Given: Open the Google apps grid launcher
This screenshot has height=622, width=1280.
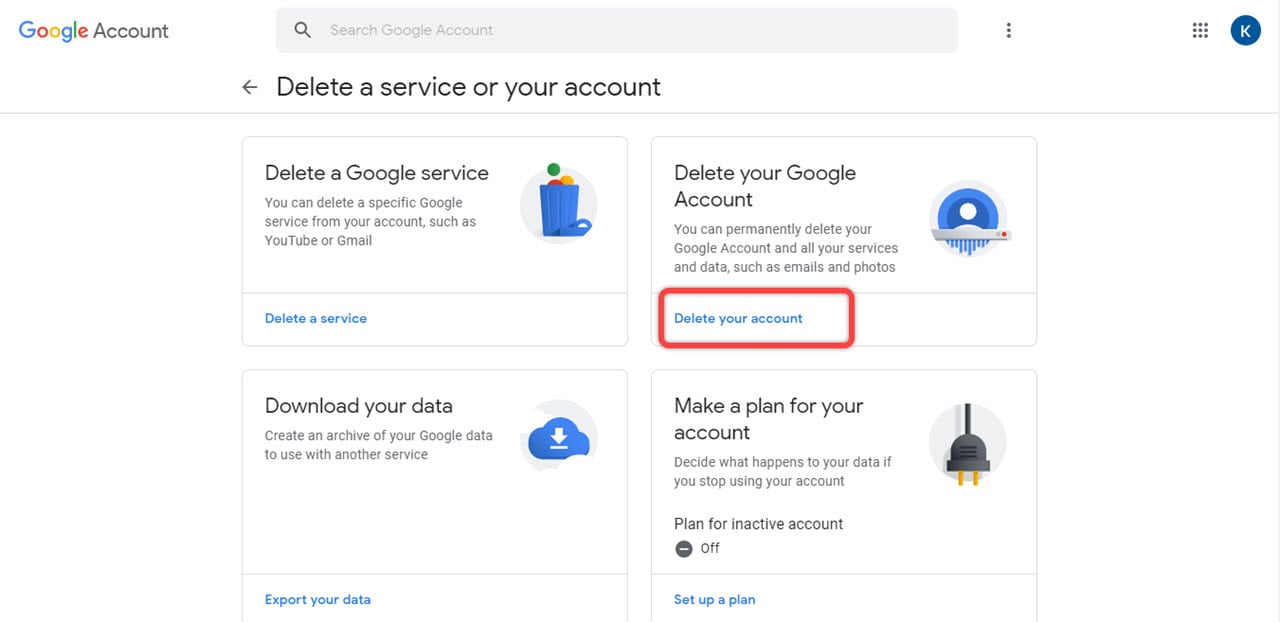Looking at the screenshot, I should [1200, 31].
